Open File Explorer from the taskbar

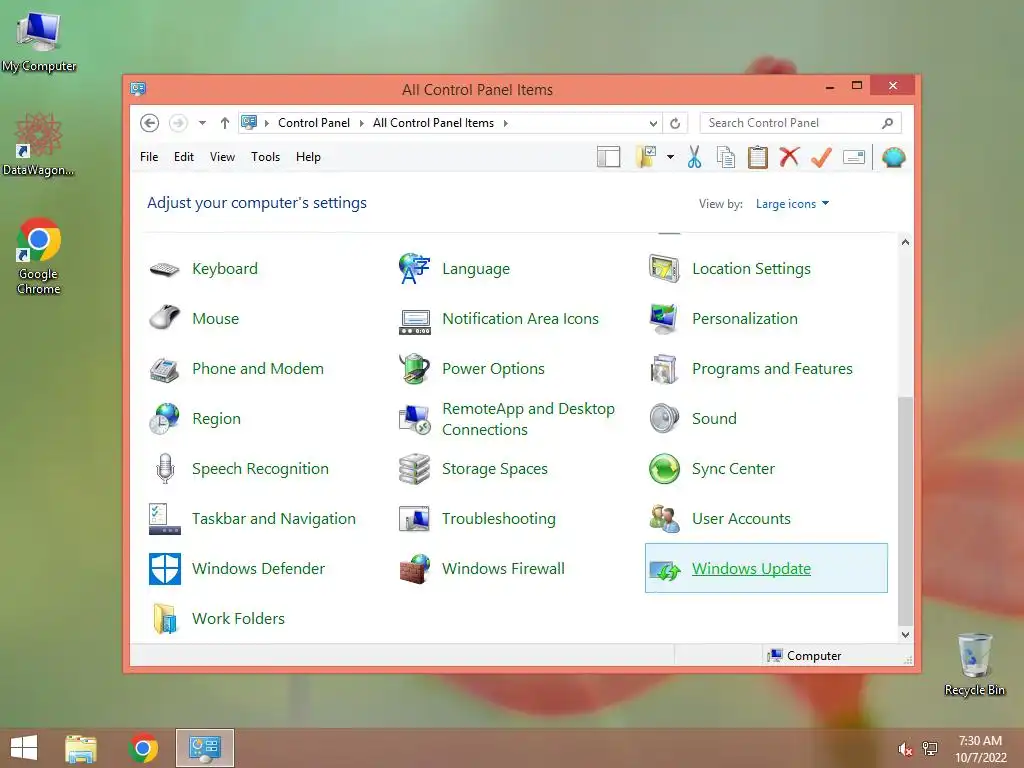81,748
